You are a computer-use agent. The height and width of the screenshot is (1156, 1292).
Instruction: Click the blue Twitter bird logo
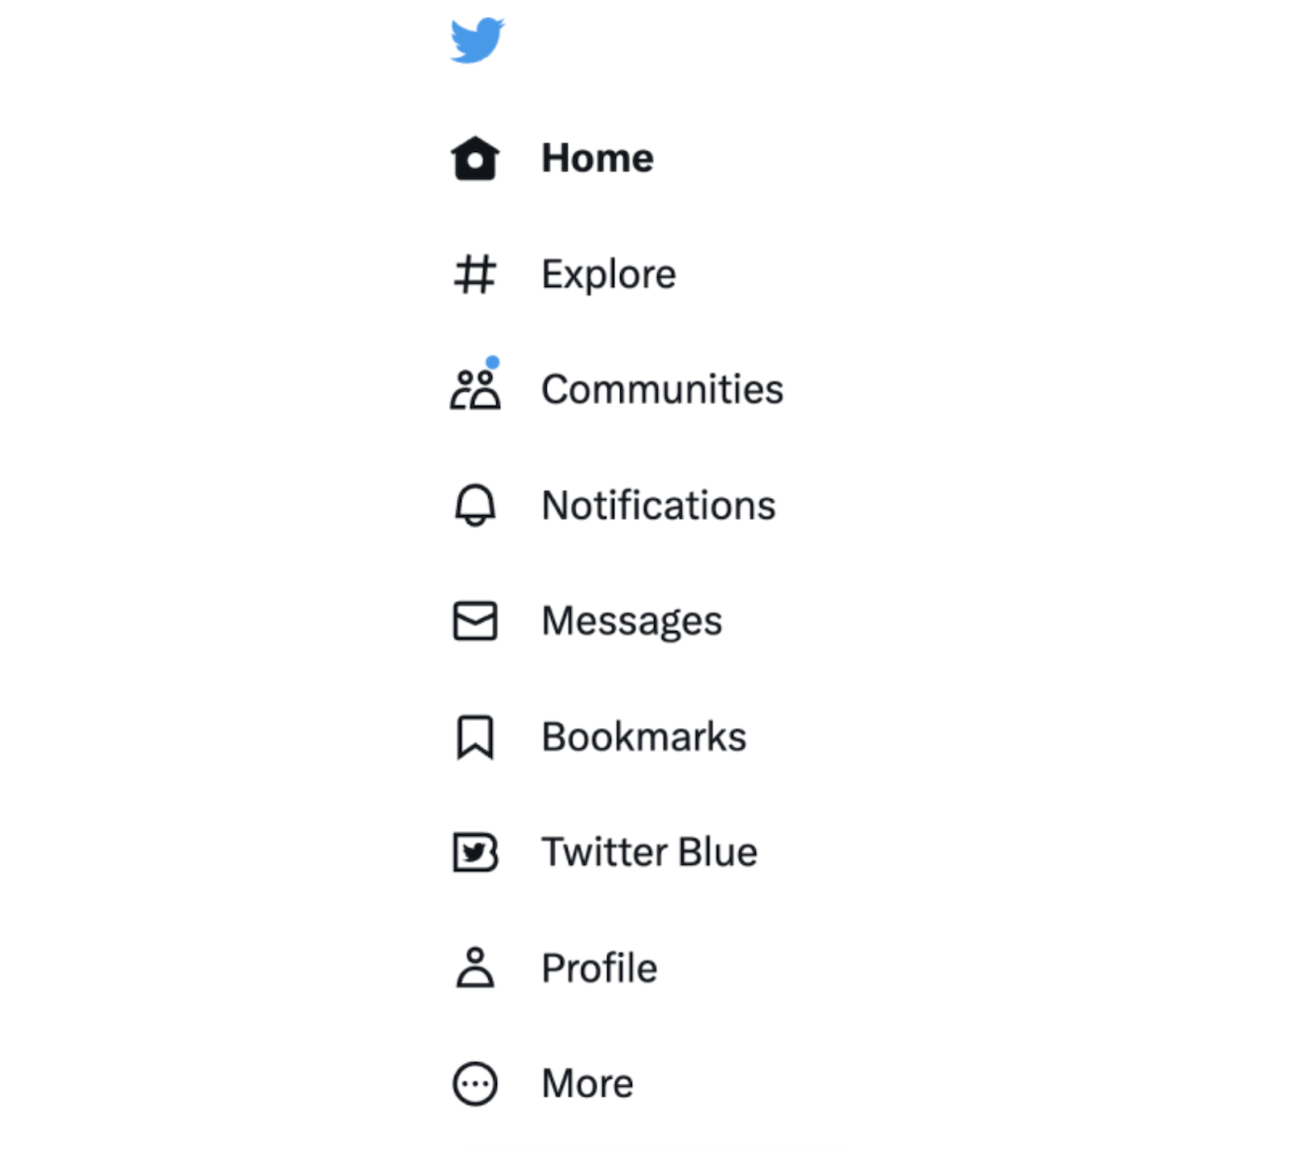coord(477,41)
